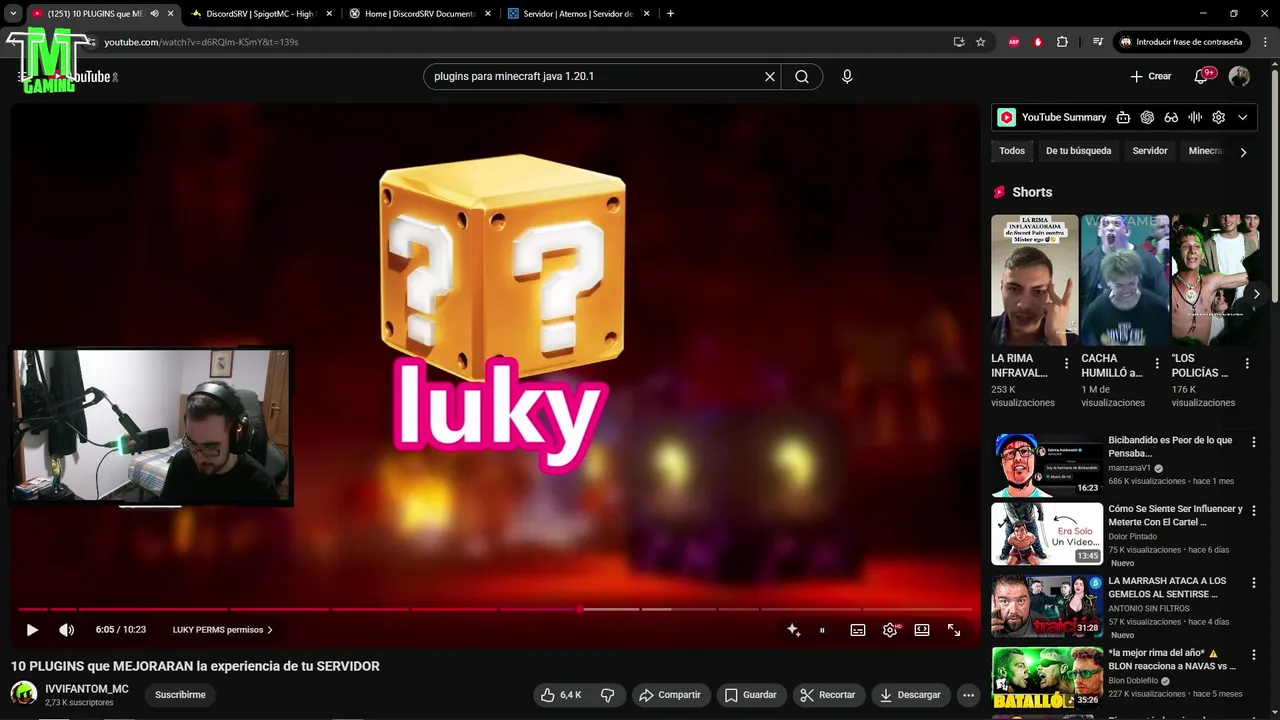The width and height of the screenshot is (1280, 720).
Task: Switch the player to theater mode
Action: point(922,630)
